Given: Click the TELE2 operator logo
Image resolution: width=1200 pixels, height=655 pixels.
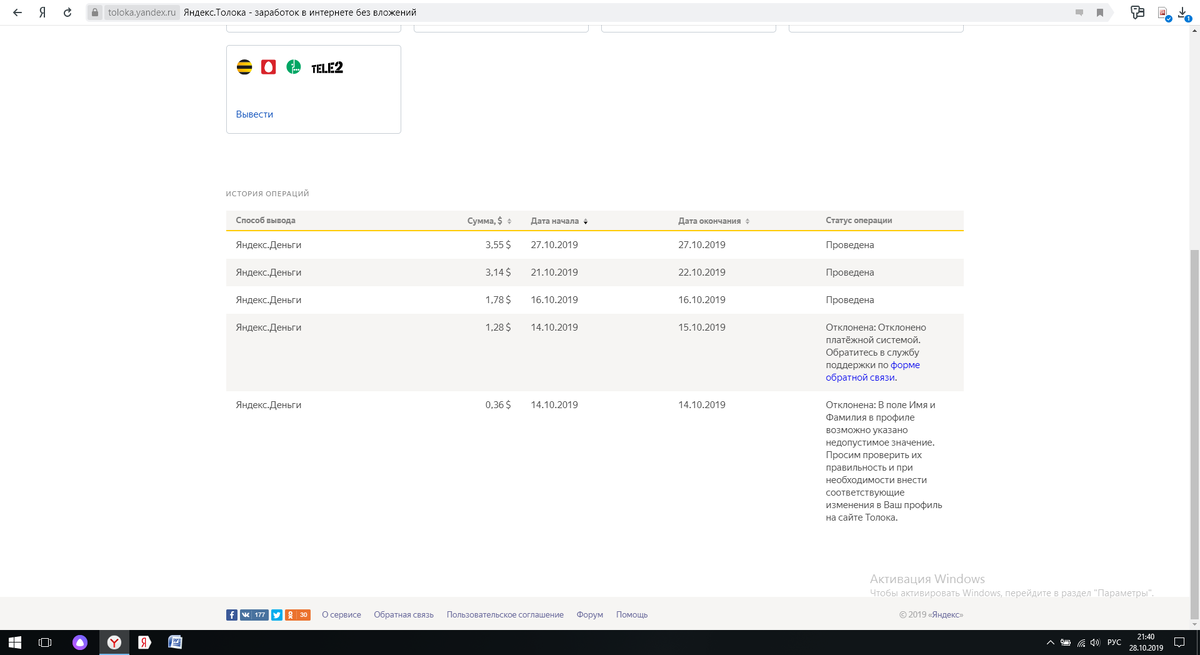Looking at the screenshot, I should click(x=327, y=68).
